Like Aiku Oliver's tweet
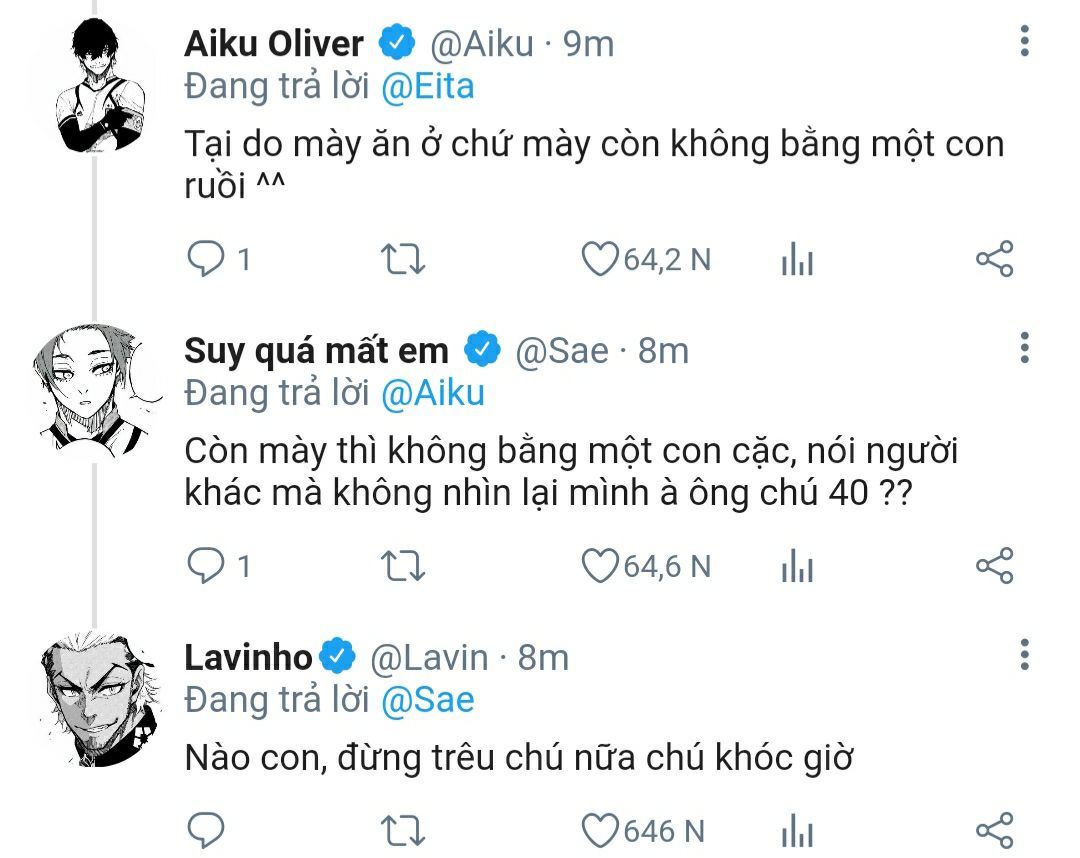Viewport: 1080px width, 858px height. tap(600, 260)
